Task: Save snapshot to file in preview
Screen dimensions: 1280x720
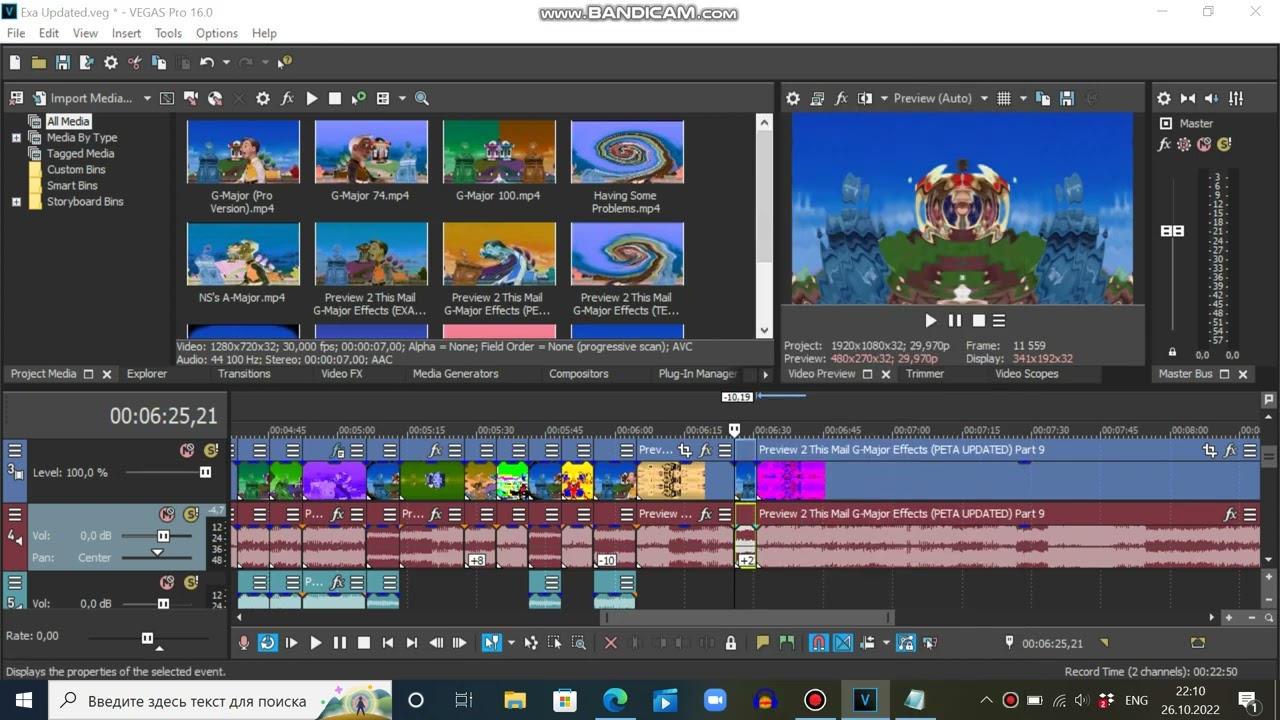Action: (x=1067, y=98)
